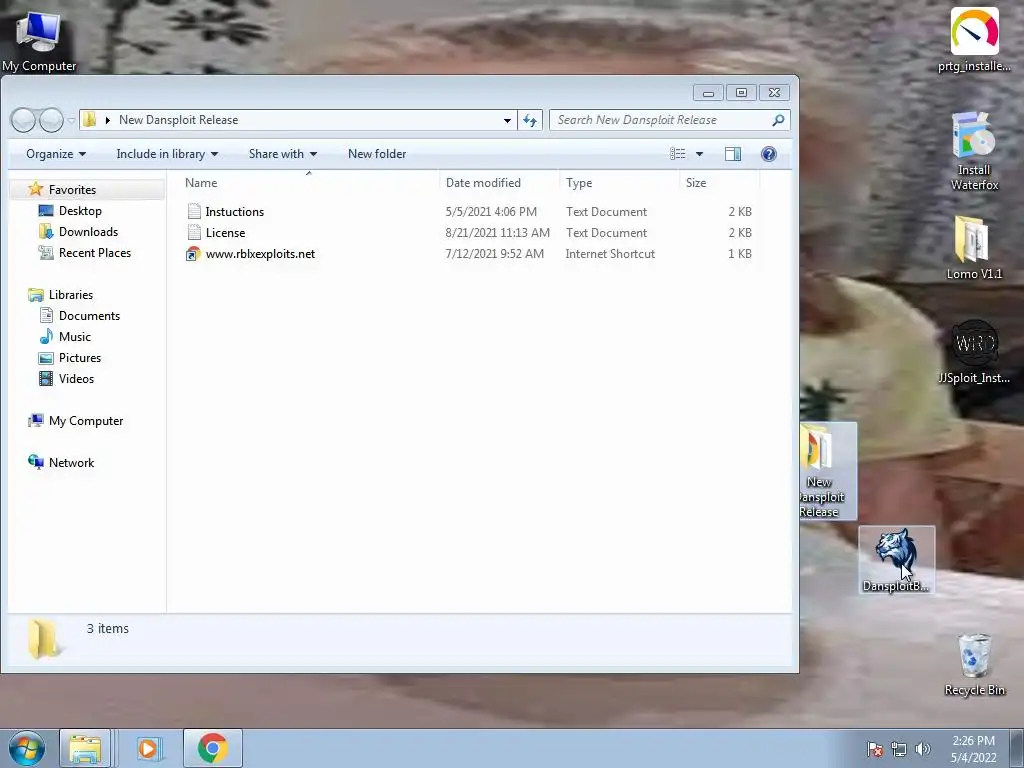This screenshot has width=1024, height=768.
Task: Click the 3 items details pane text
Action: [108, 629]
